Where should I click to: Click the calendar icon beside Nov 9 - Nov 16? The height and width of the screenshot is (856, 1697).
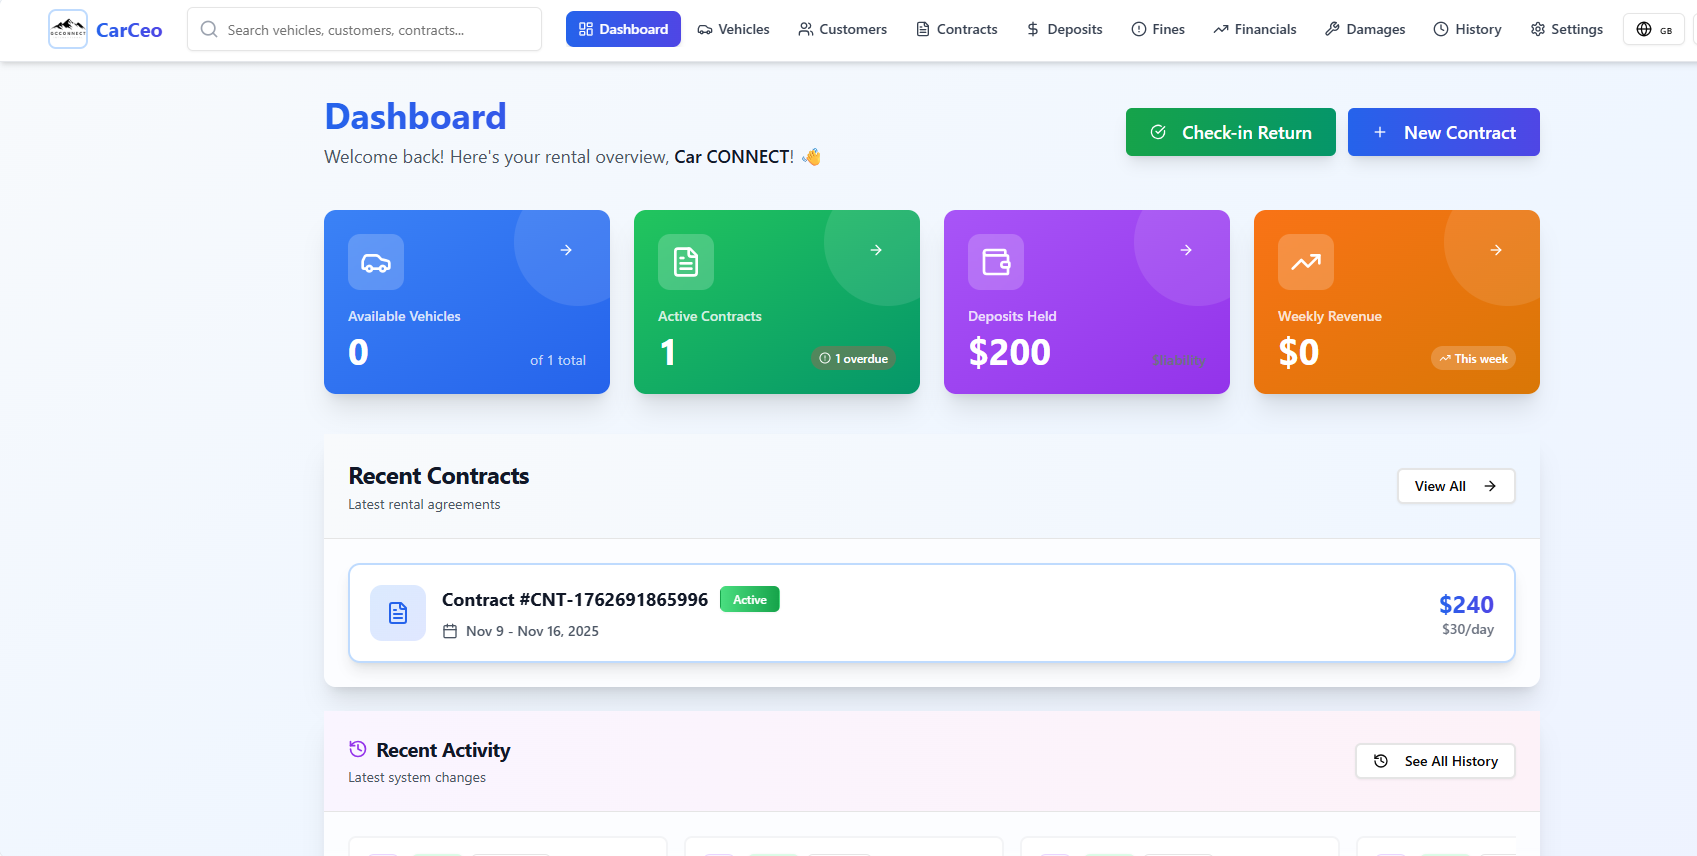coord(450,631)
